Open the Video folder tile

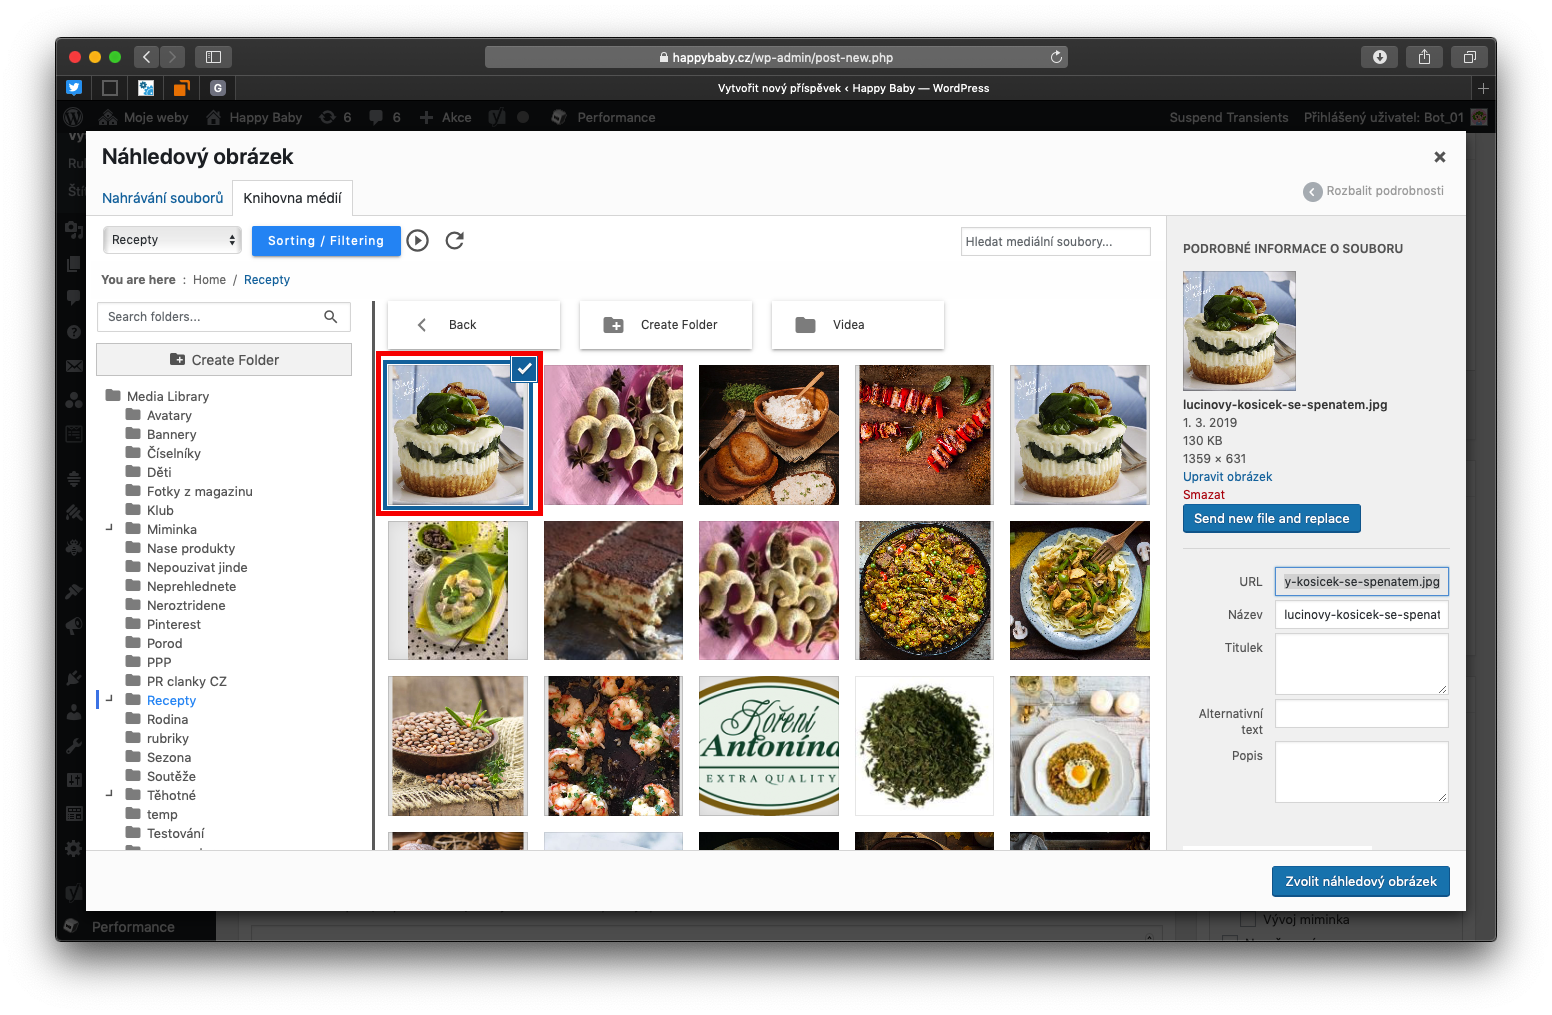(857, 325)
